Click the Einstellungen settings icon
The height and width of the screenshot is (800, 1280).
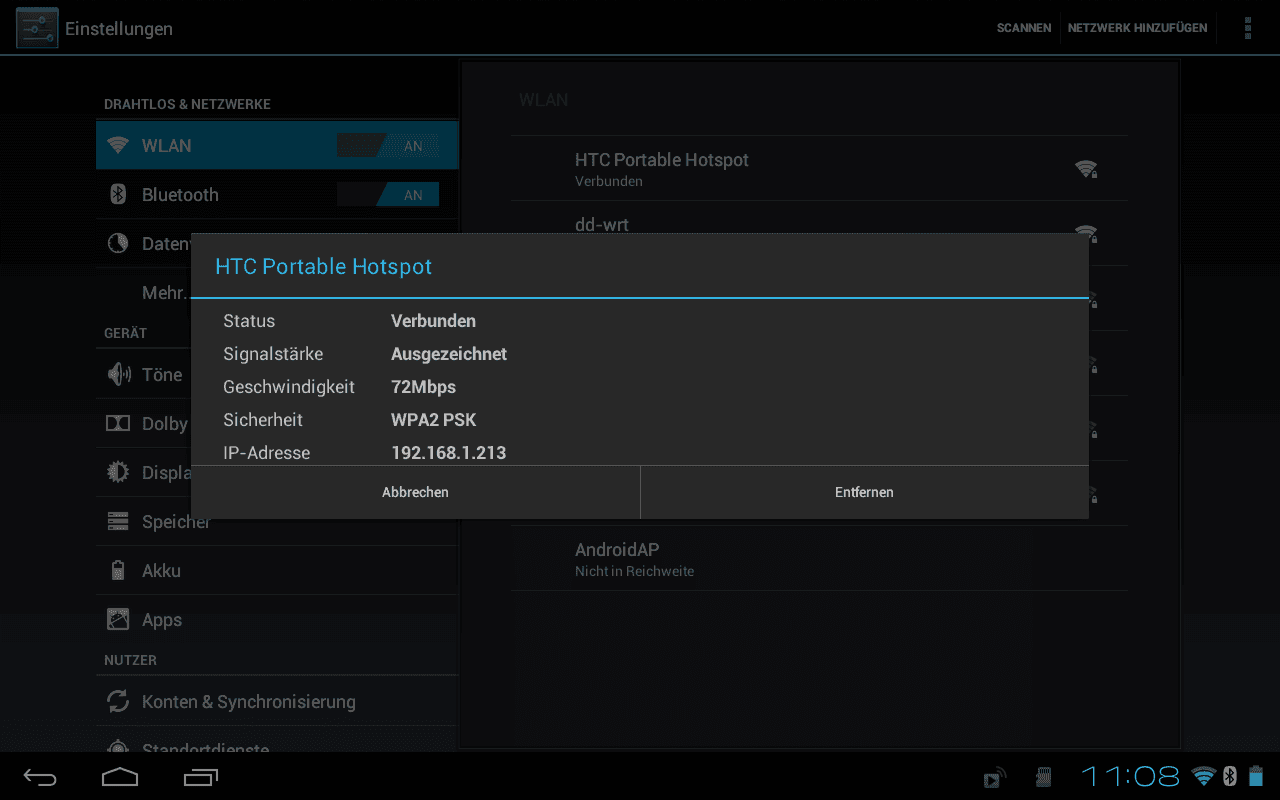(37, 28)
